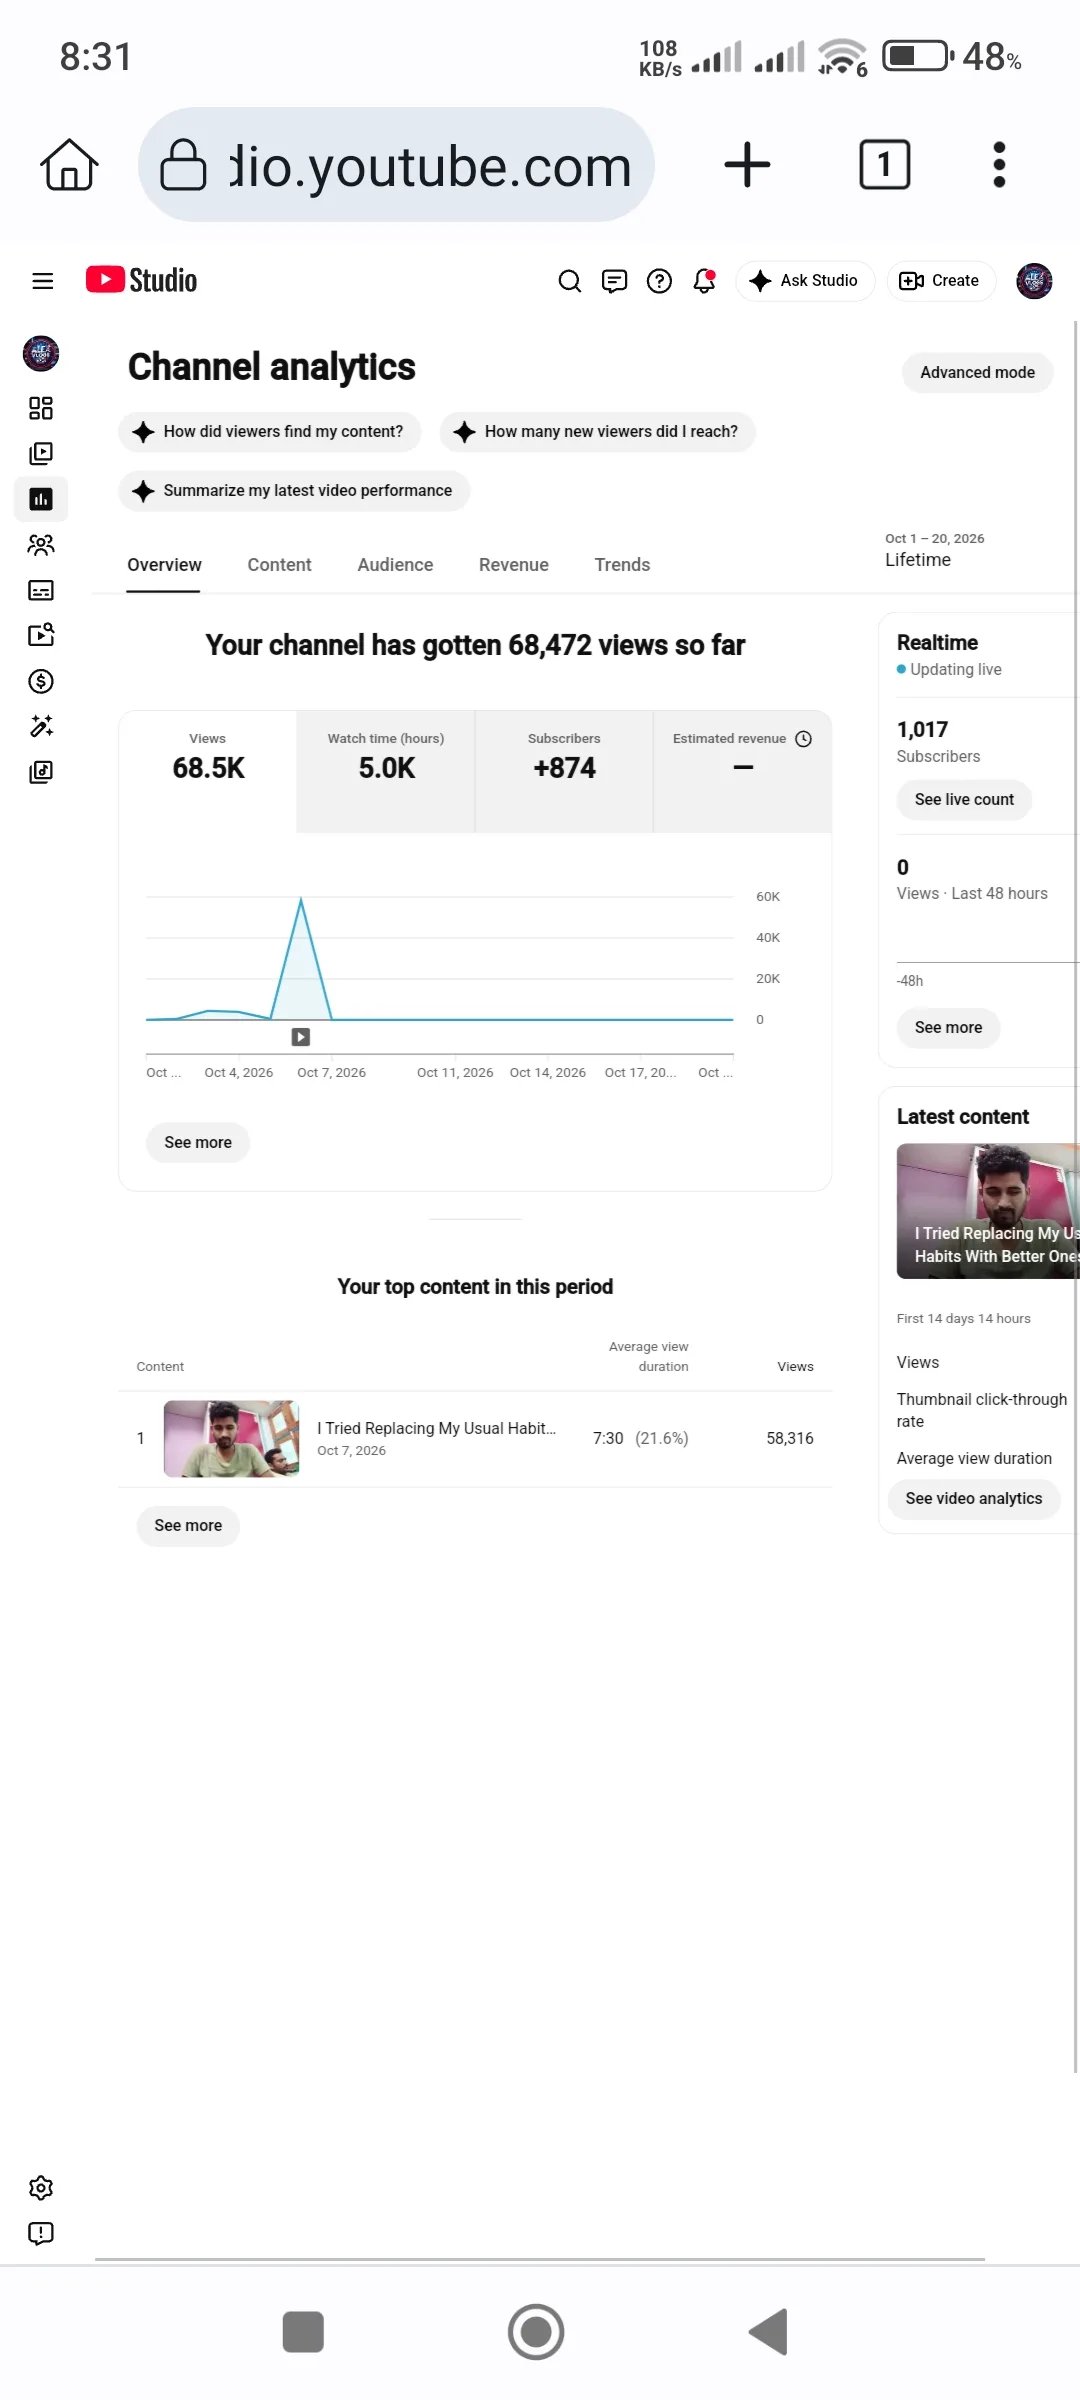Click See video analytics button
The height and width of the screenshot is (2400, 1080).
[974, 1499]
